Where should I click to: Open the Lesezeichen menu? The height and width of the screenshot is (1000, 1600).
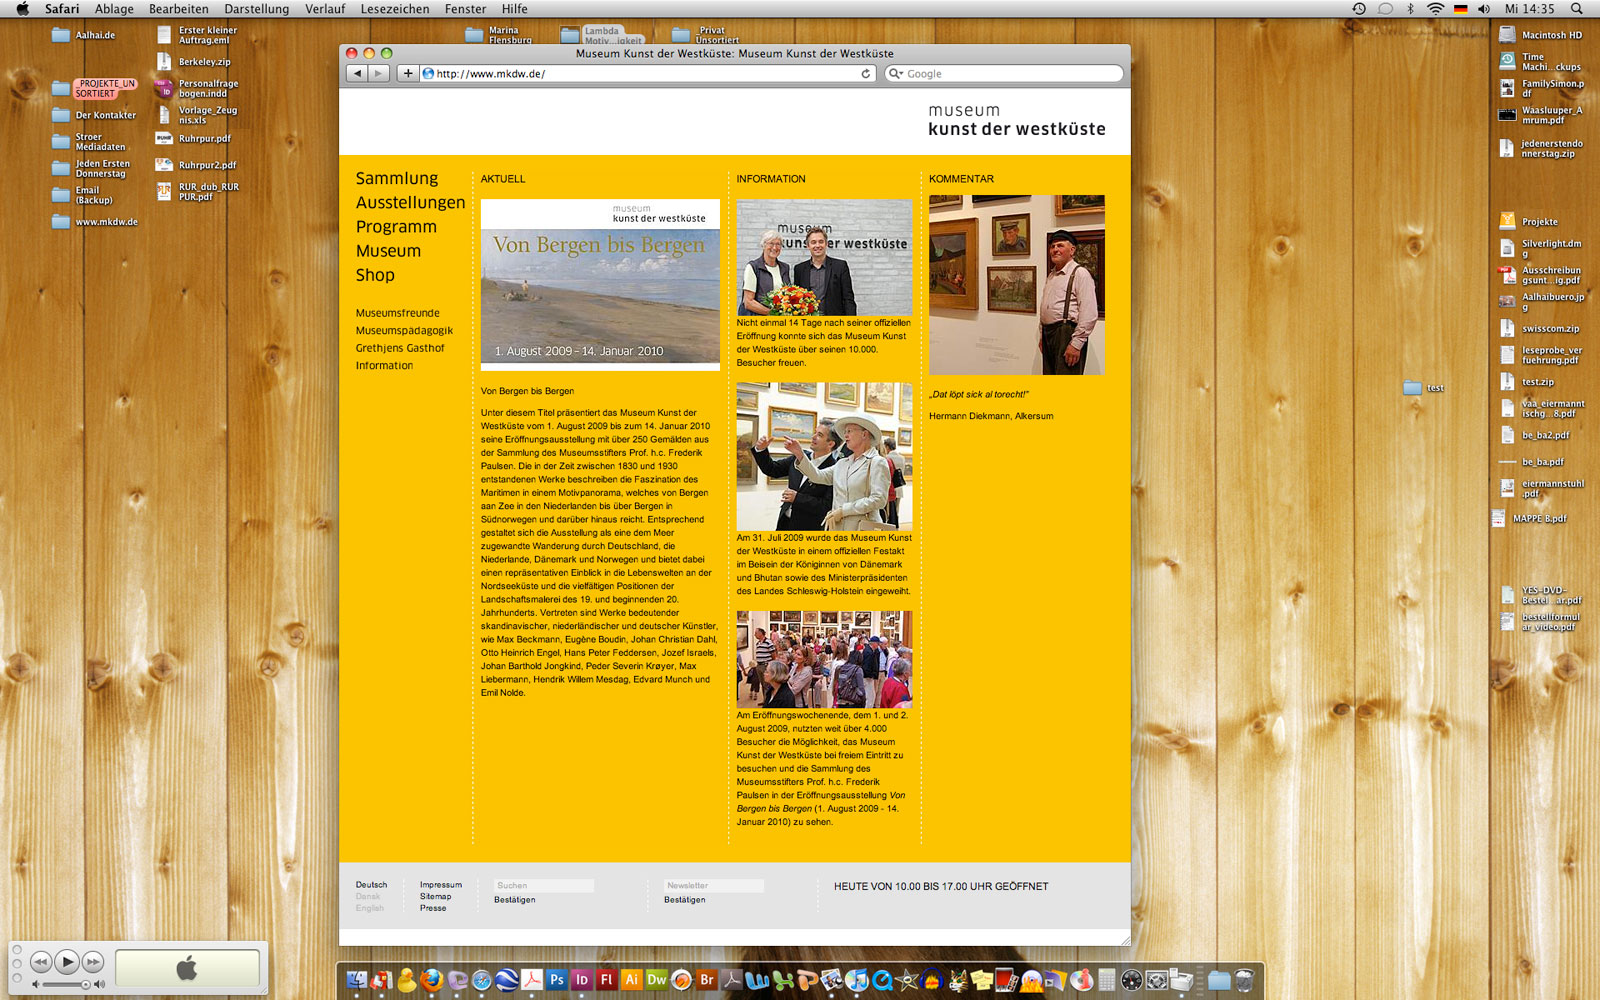pyautogui.click(x=395, y=9)
